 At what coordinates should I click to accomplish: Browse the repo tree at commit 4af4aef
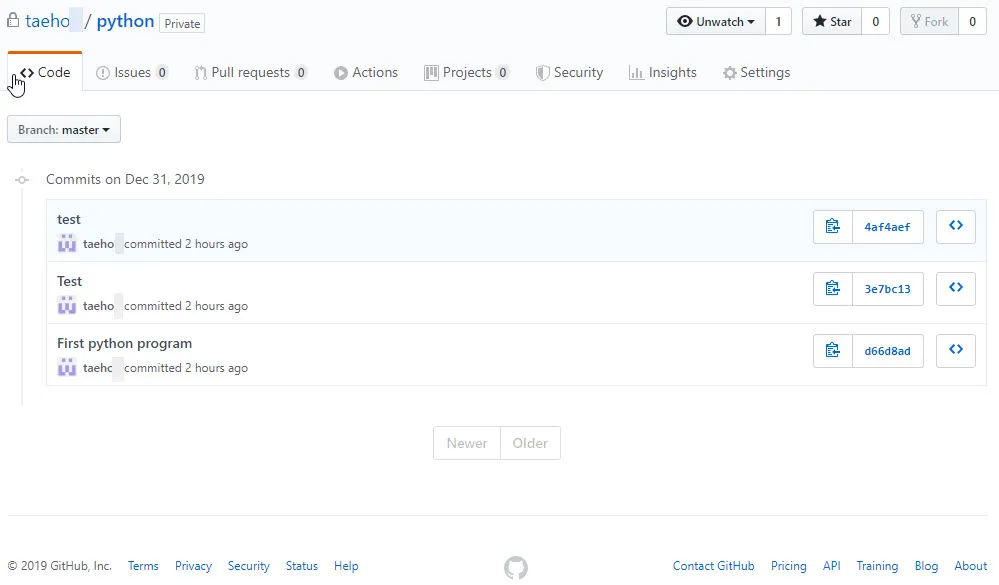(955, 226)
